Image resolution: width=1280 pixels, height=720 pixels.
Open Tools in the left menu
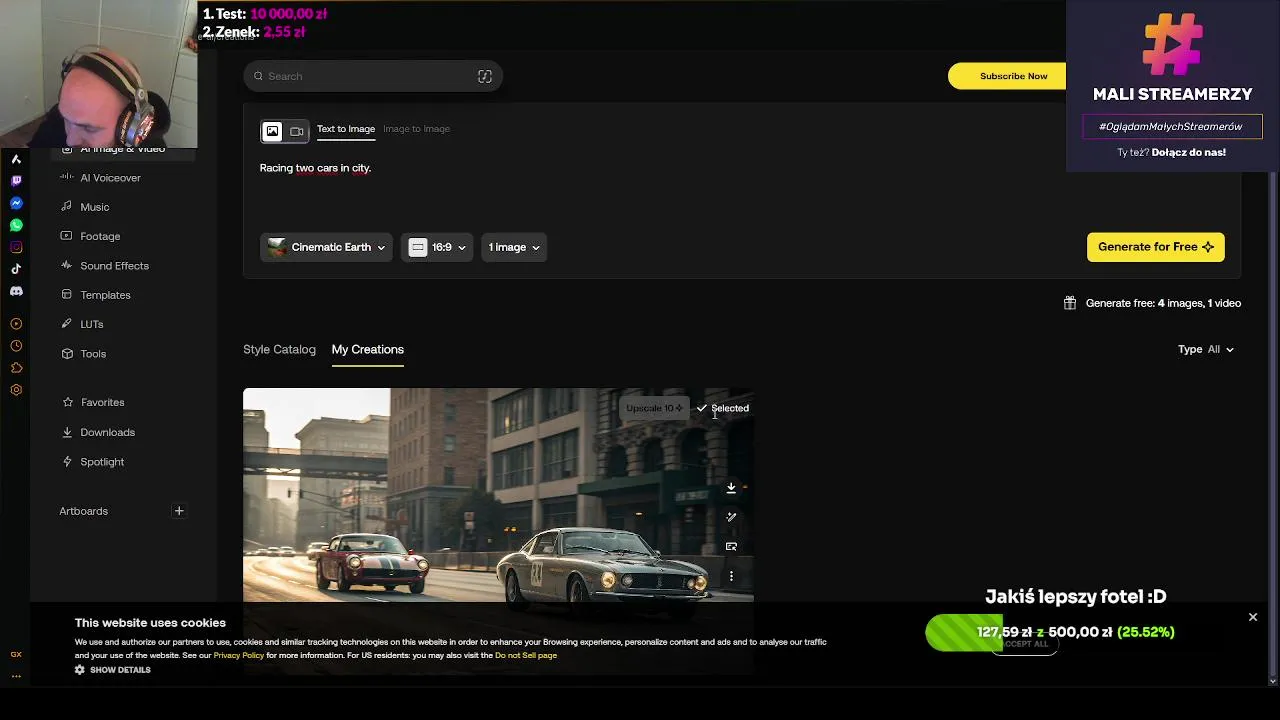[93, 354]
